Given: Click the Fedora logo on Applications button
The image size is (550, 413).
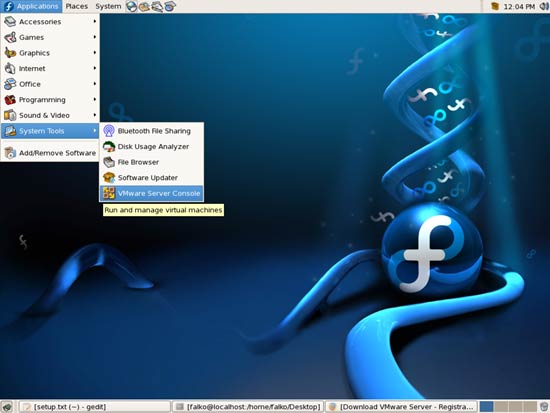Looking at the screenshot, I should coord(8,6).
